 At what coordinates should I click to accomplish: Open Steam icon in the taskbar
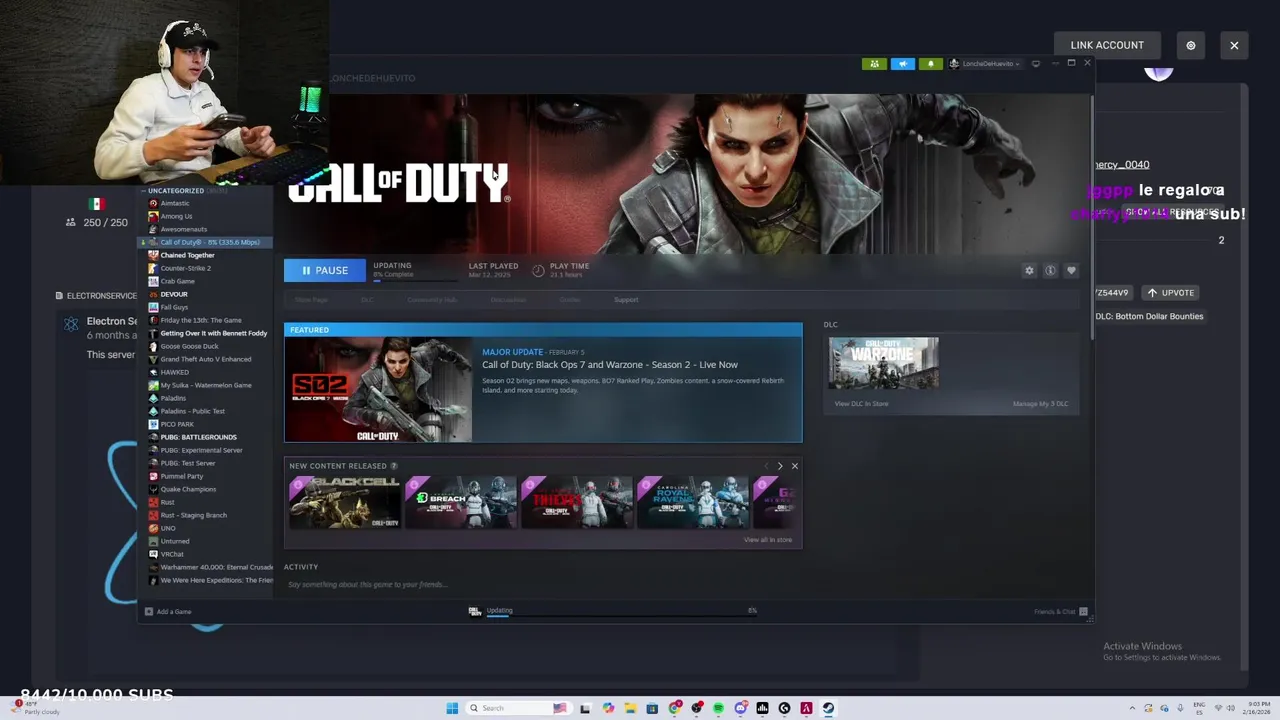[x=828, y=708]
